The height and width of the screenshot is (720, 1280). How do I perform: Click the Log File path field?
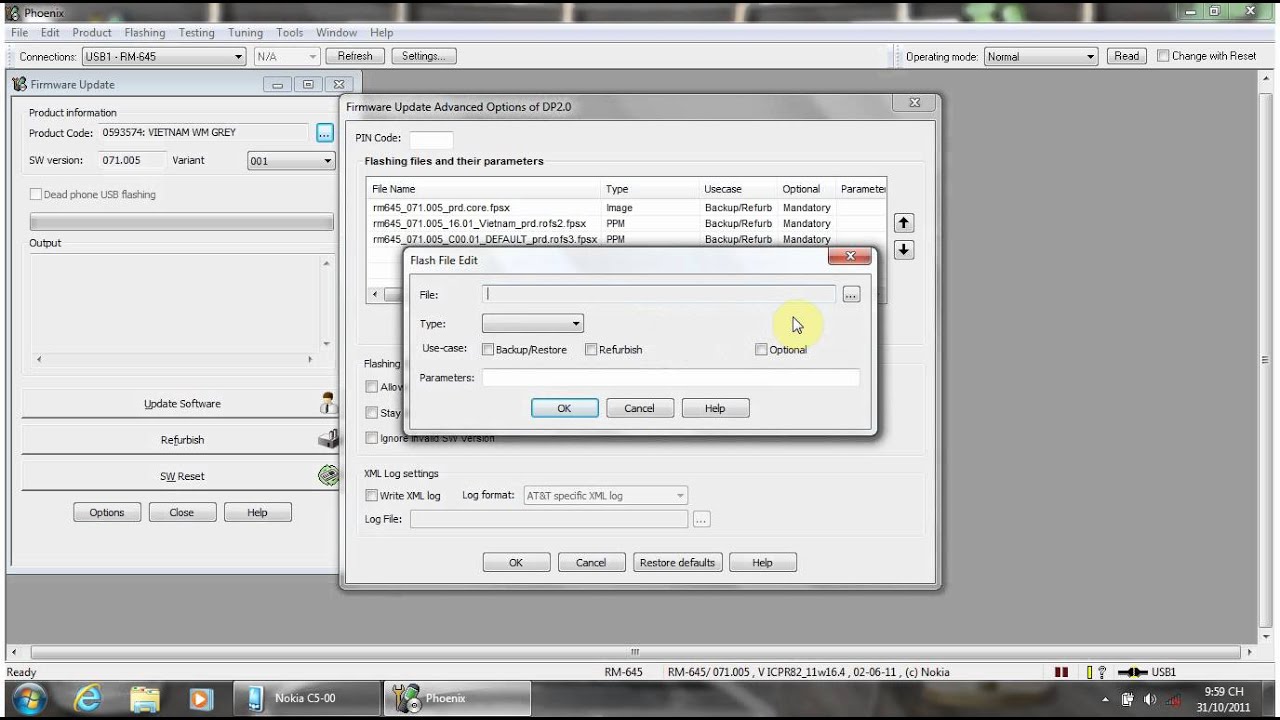(x=549, y=519)
